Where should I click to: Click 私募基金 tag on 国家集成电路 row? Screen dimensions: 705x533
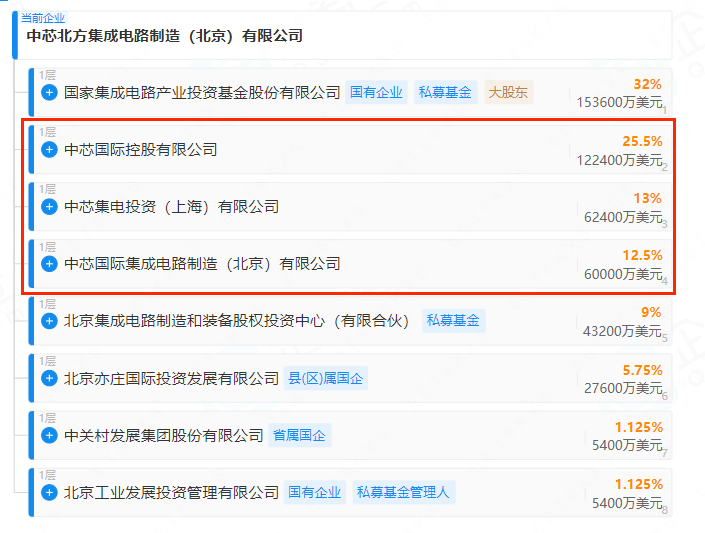pos(446,93)
